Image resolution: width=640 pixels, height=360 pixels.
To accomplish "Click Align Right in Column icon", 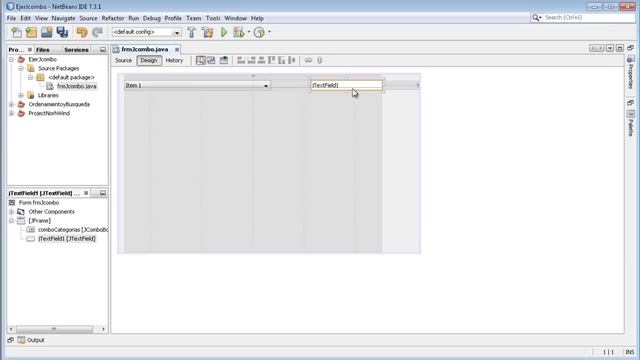I will click(x=251, y=60).
